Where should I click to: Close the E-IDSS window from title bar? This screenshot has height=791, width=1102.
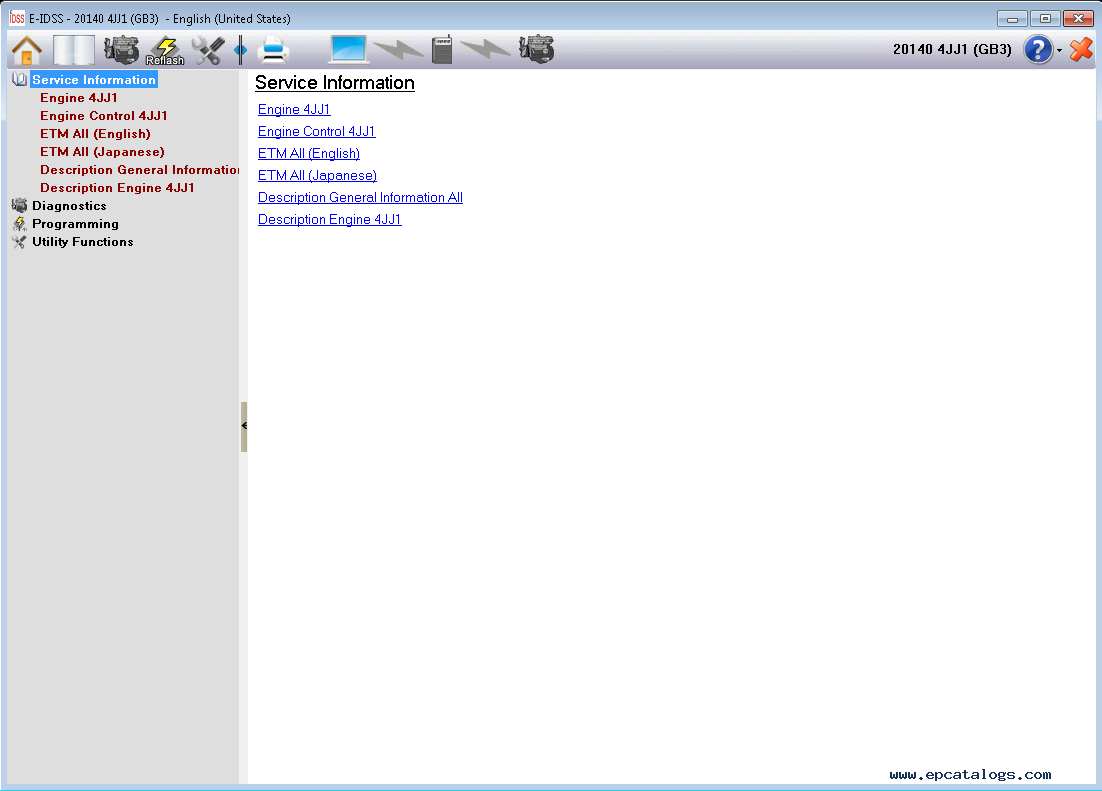[1077, 19]
